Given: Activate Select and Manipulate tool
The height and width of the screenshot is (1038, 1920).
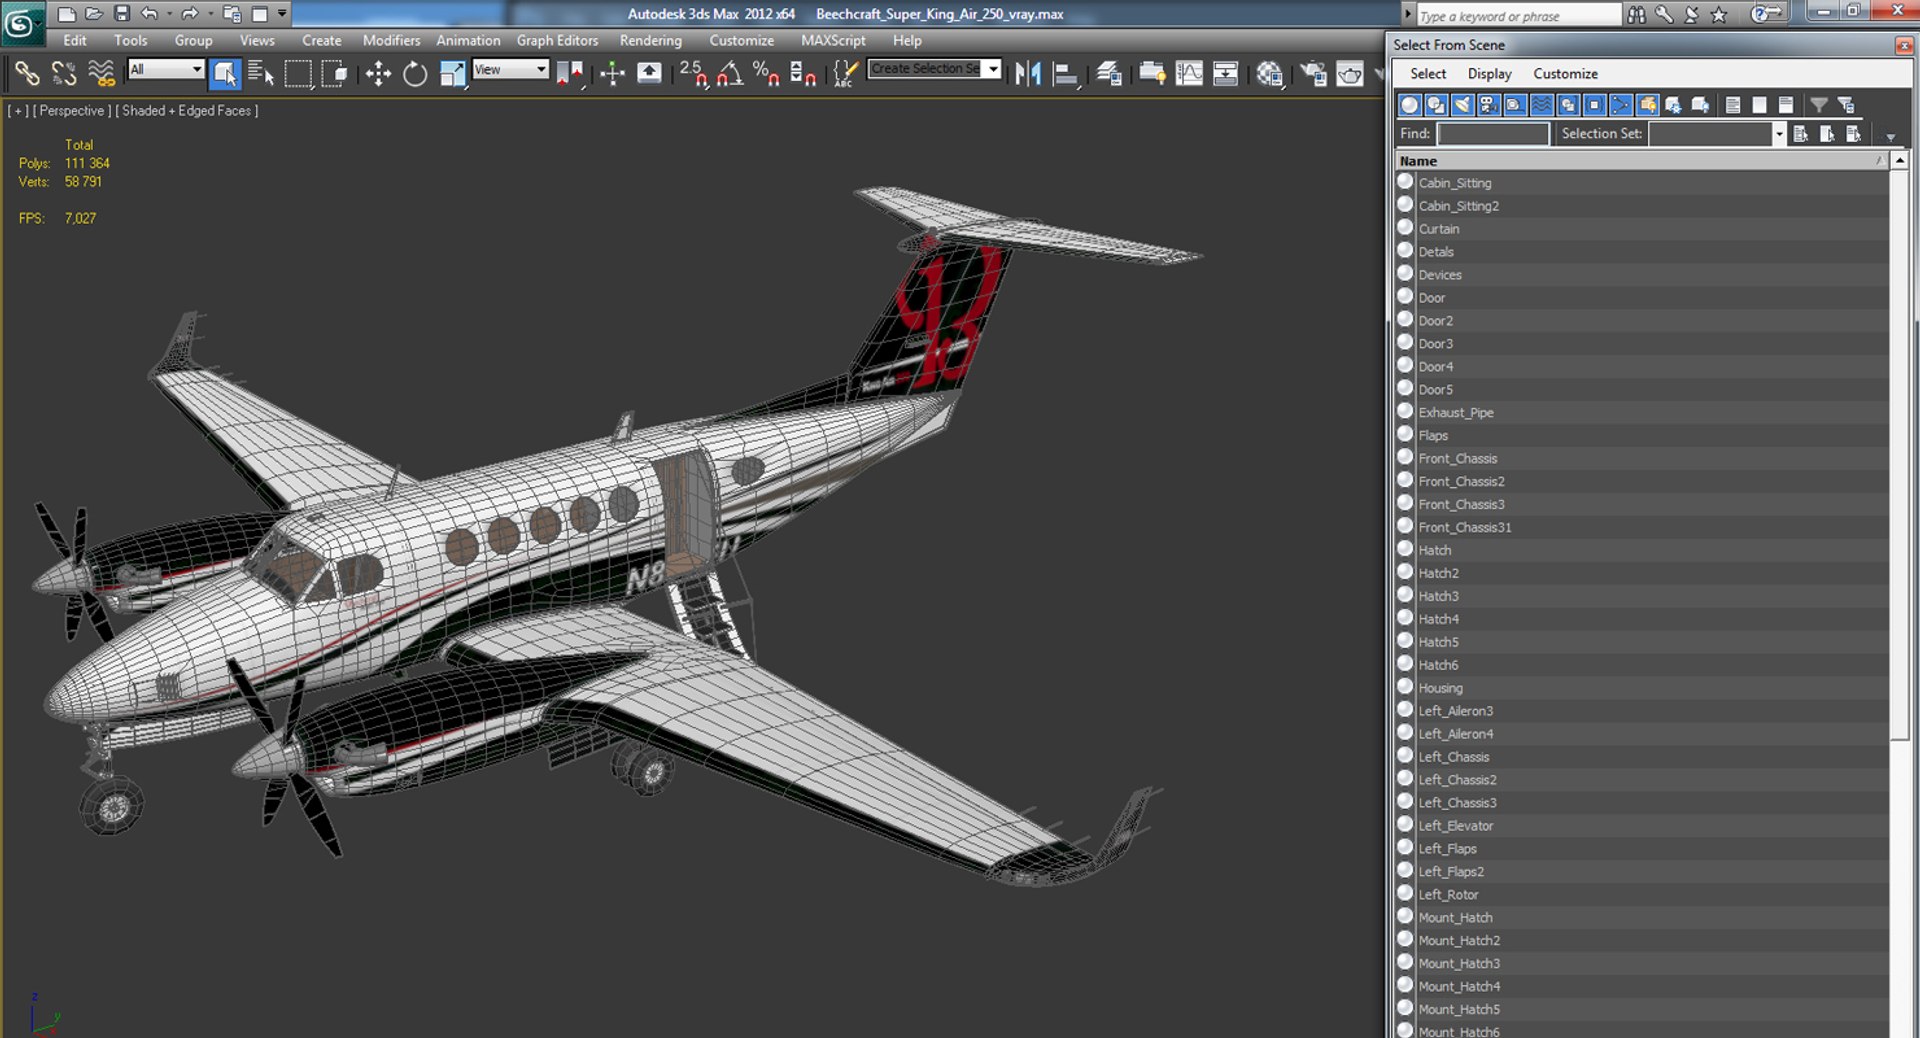Looking at the screenshot, I should [612, 73].
